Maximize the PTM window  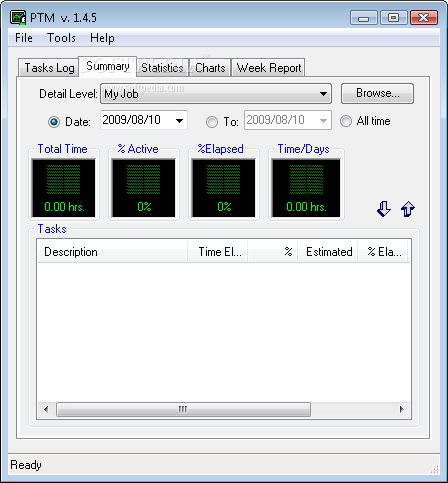394,18
